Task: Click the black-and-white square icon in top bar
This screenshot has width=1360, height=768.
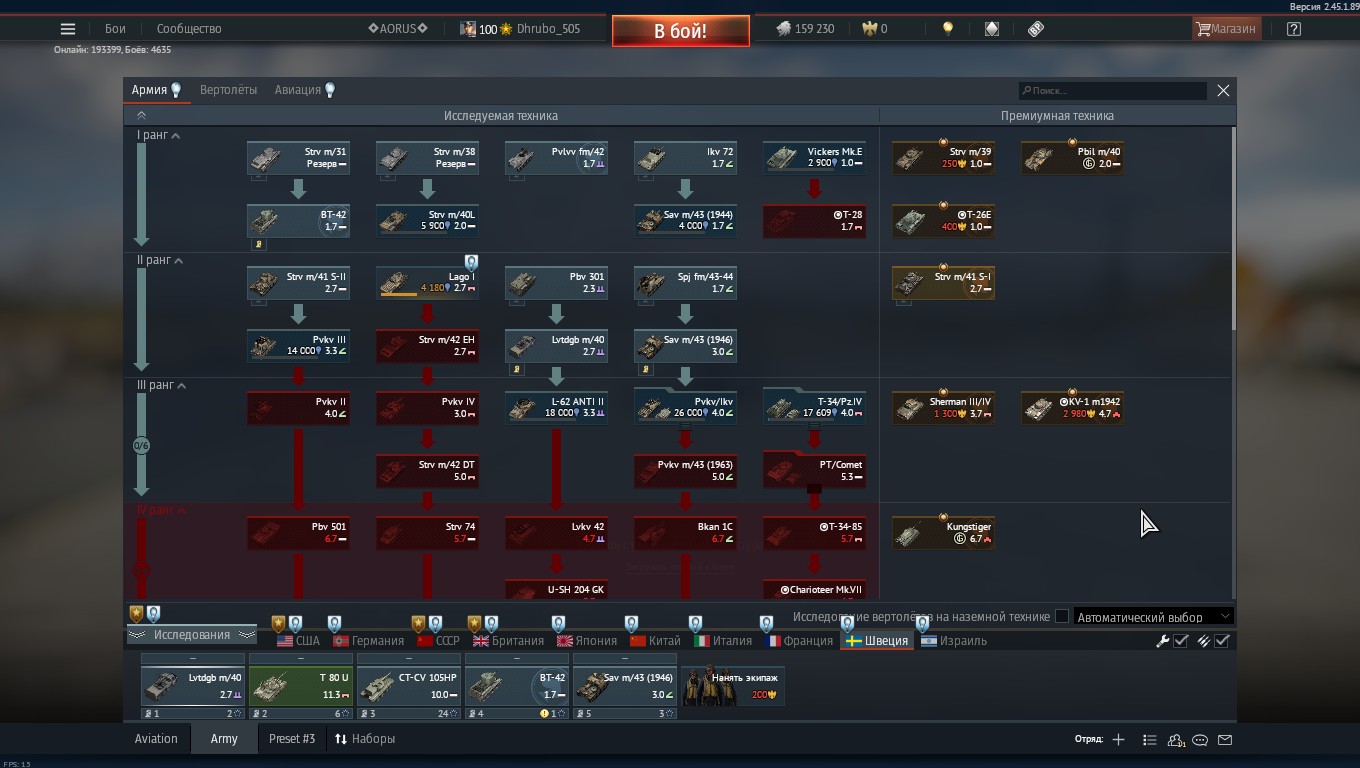Action: 991,29
